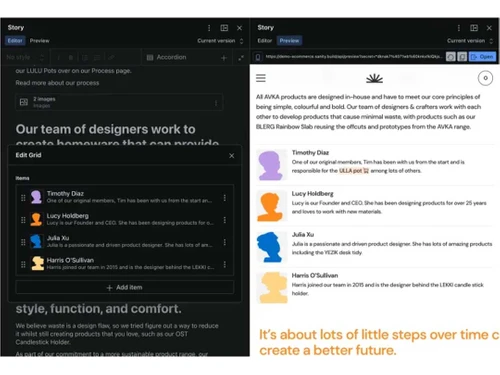
Task: Switch left pane to Preview tab
Action: (39, 41)
